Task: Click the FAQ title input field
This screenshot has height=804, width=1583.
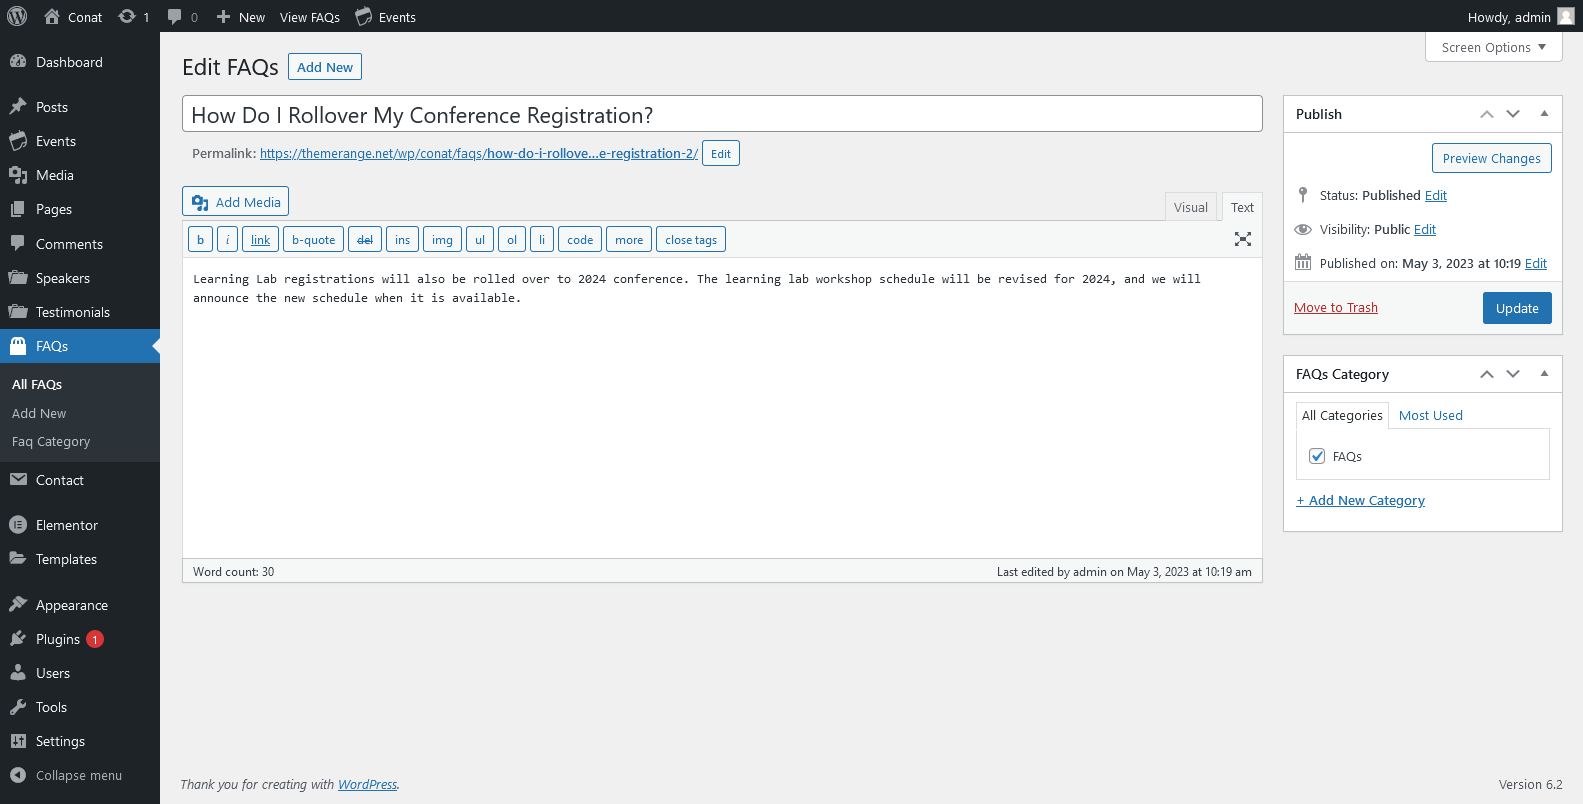Action: pyautogui.click(x=721, y=115)
